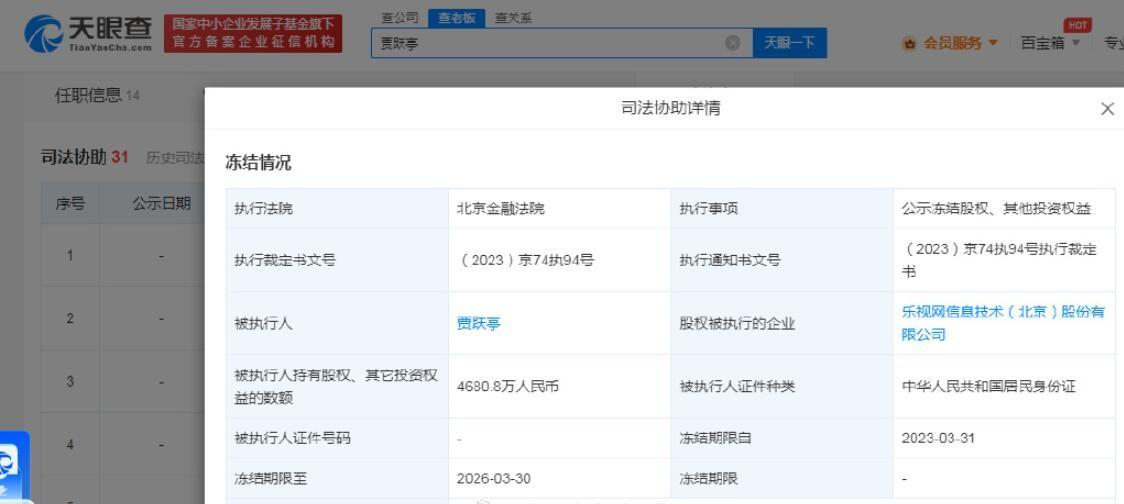Select row 2 in judicial assistance table
Viewport: 1124px width, 504px height.
click(123, 318)
